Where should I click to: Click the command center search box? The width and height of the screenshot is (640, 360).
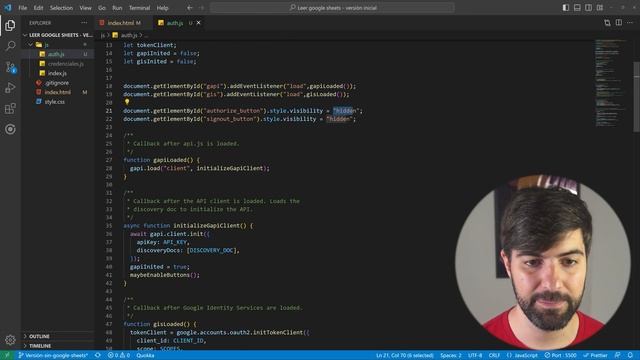point(332,8)
